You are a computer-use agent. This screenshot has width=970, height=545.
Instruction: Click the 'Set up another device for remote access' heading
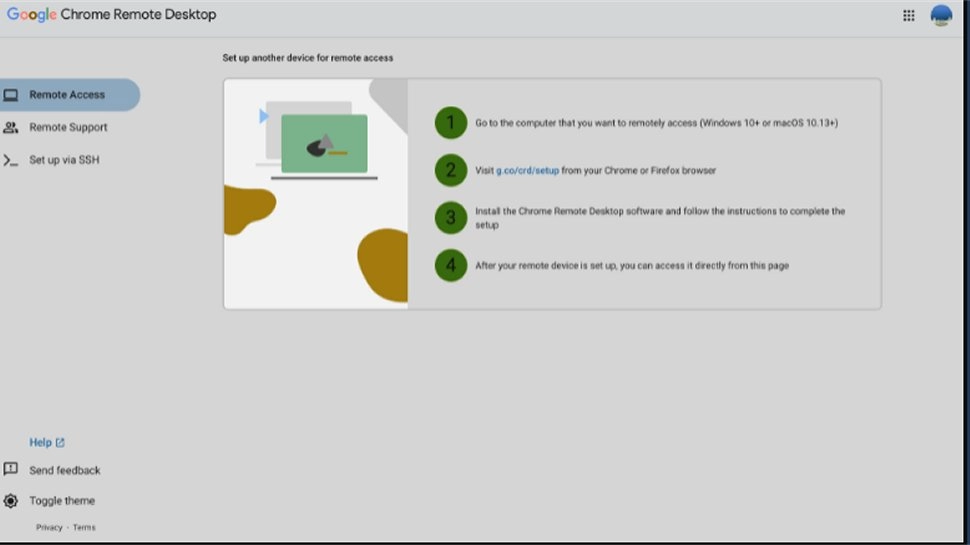(307, 58)
